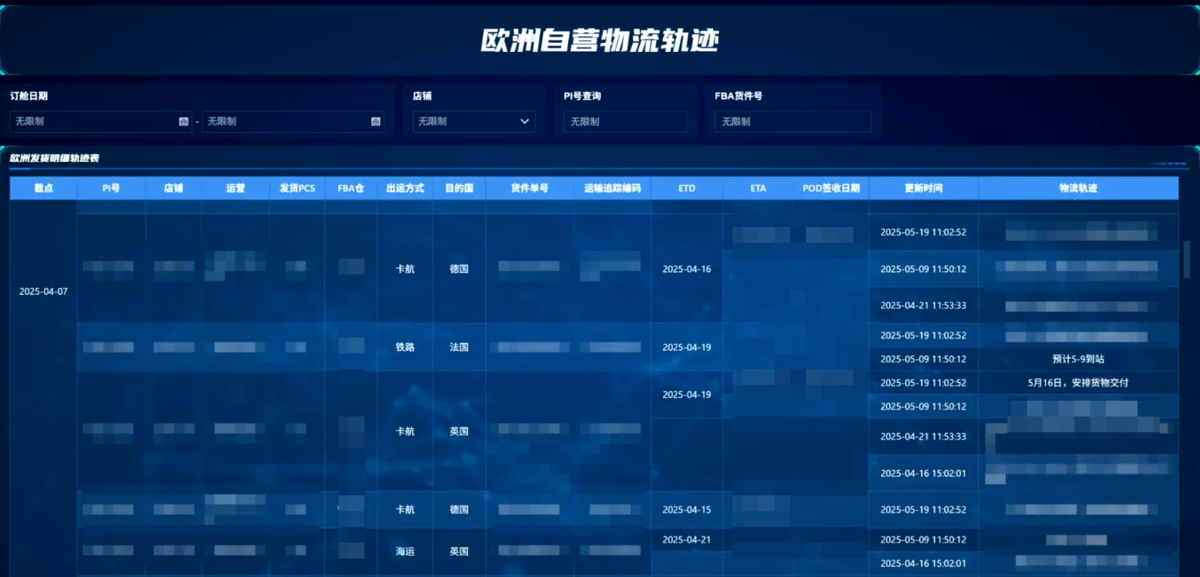Image resolution: width=1200 pixels, height=577 pixels.
Task: Select the 更新时间 column header
Action: [923, 188]
